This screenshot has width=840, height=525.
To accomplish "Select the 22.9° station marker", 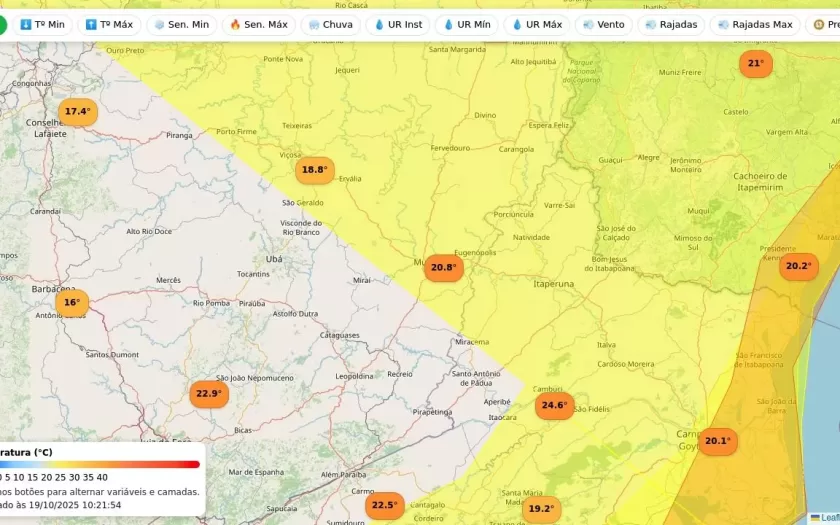I will [208, 394].
